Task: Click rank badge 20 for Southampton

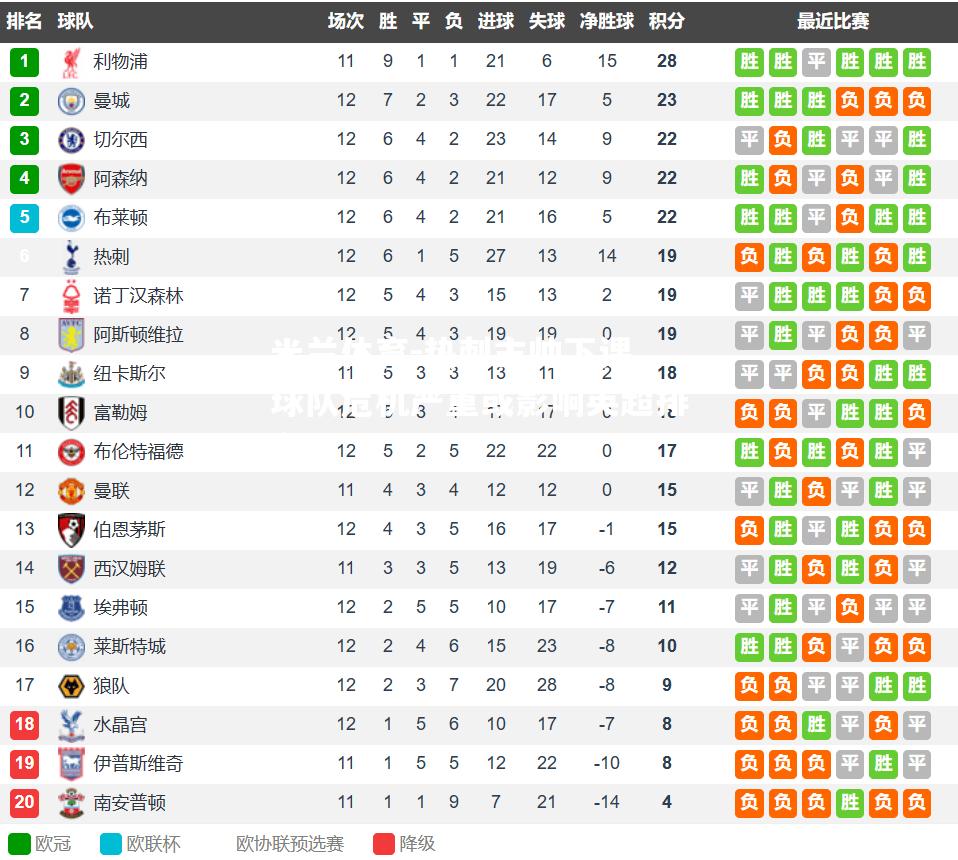Action: tap(24, 802)
